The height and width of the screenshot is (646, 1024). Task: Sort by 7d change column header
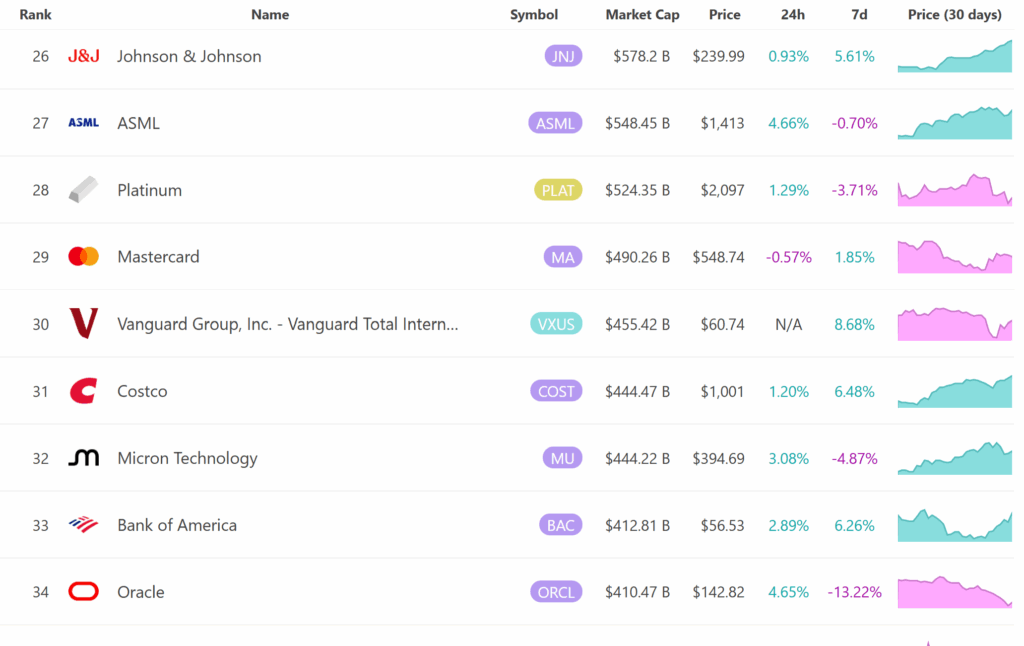tap(859, 15)
